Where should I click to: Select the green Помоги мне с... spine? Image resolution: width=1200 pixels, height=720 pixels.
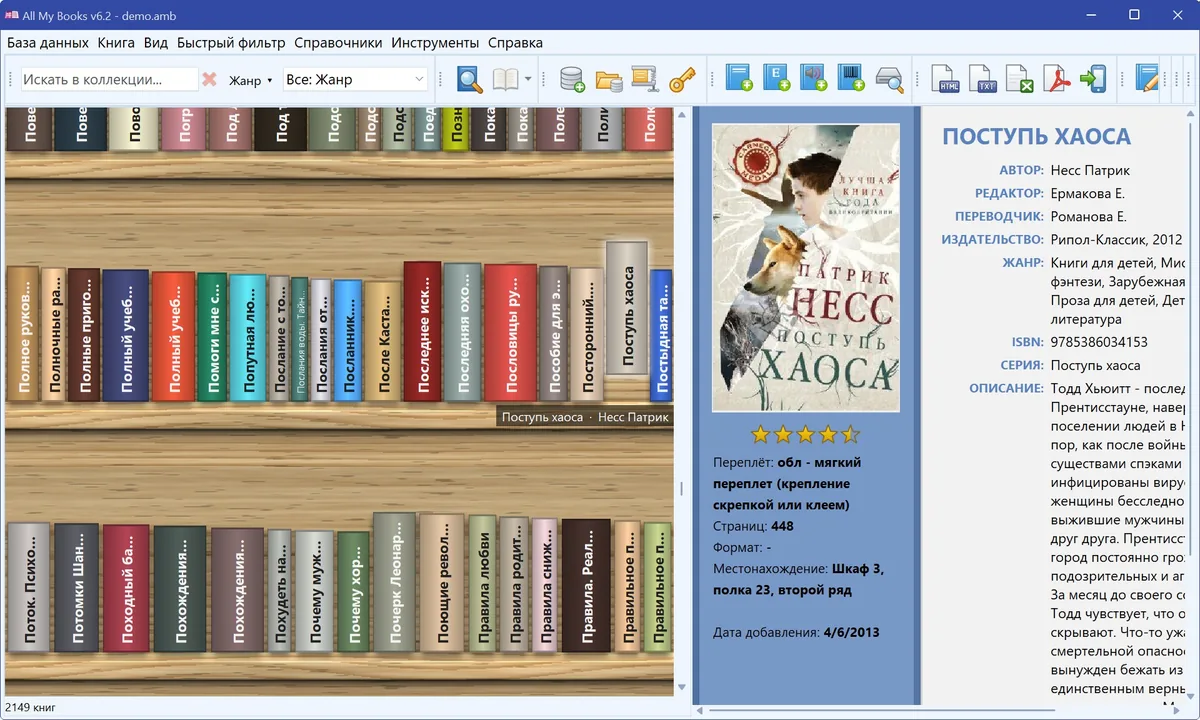[212, 338]
